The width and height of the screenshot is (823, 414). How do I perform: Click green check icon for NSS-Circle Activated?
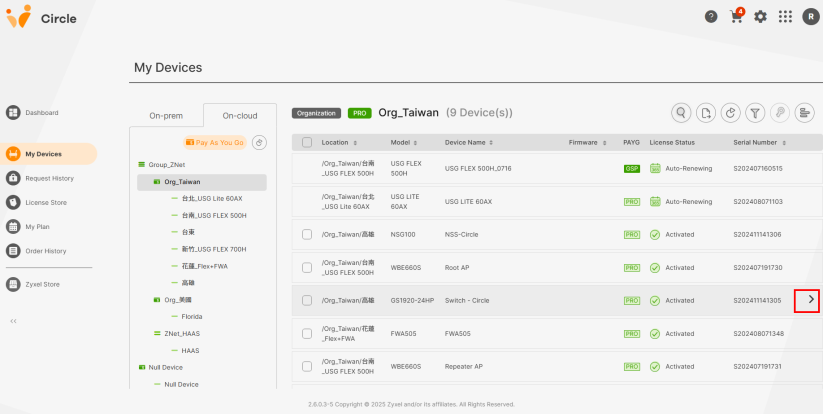tap(655, 235)
